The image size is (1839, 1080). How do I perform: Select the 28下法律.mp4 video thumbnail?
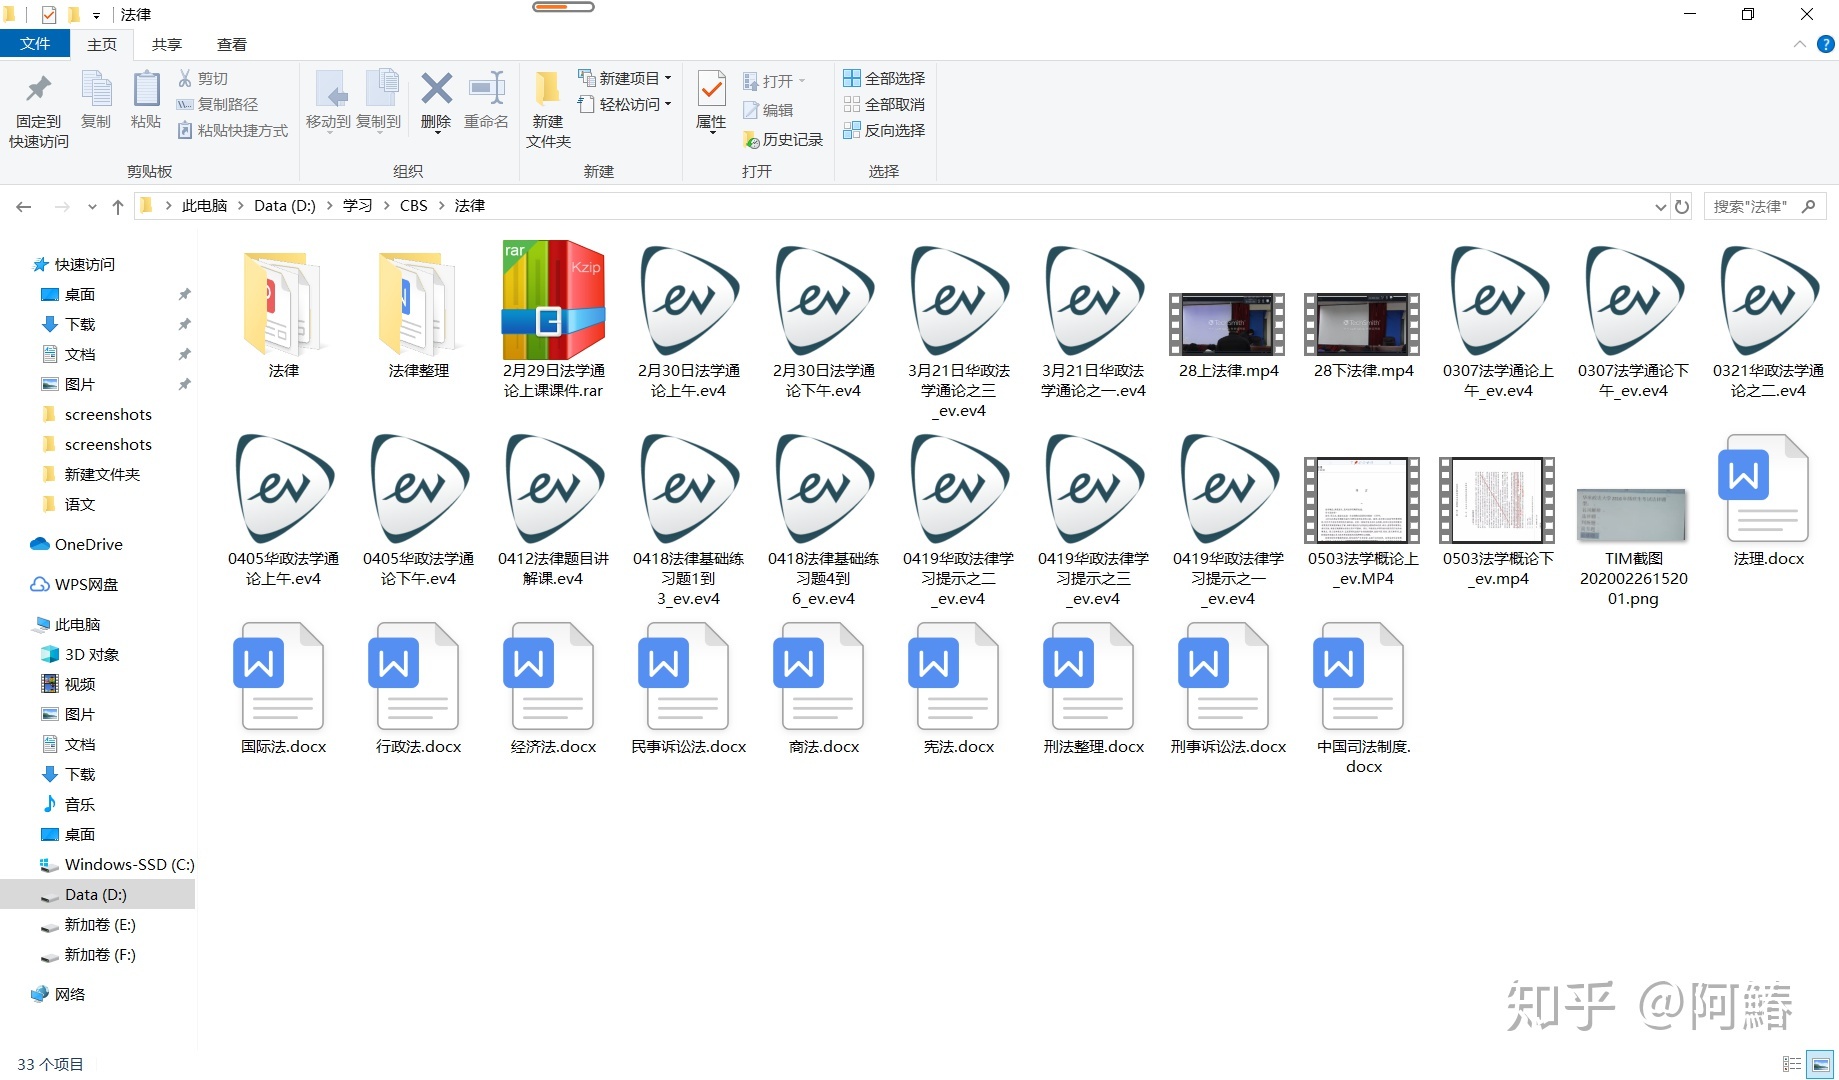tap(1362, 325)
